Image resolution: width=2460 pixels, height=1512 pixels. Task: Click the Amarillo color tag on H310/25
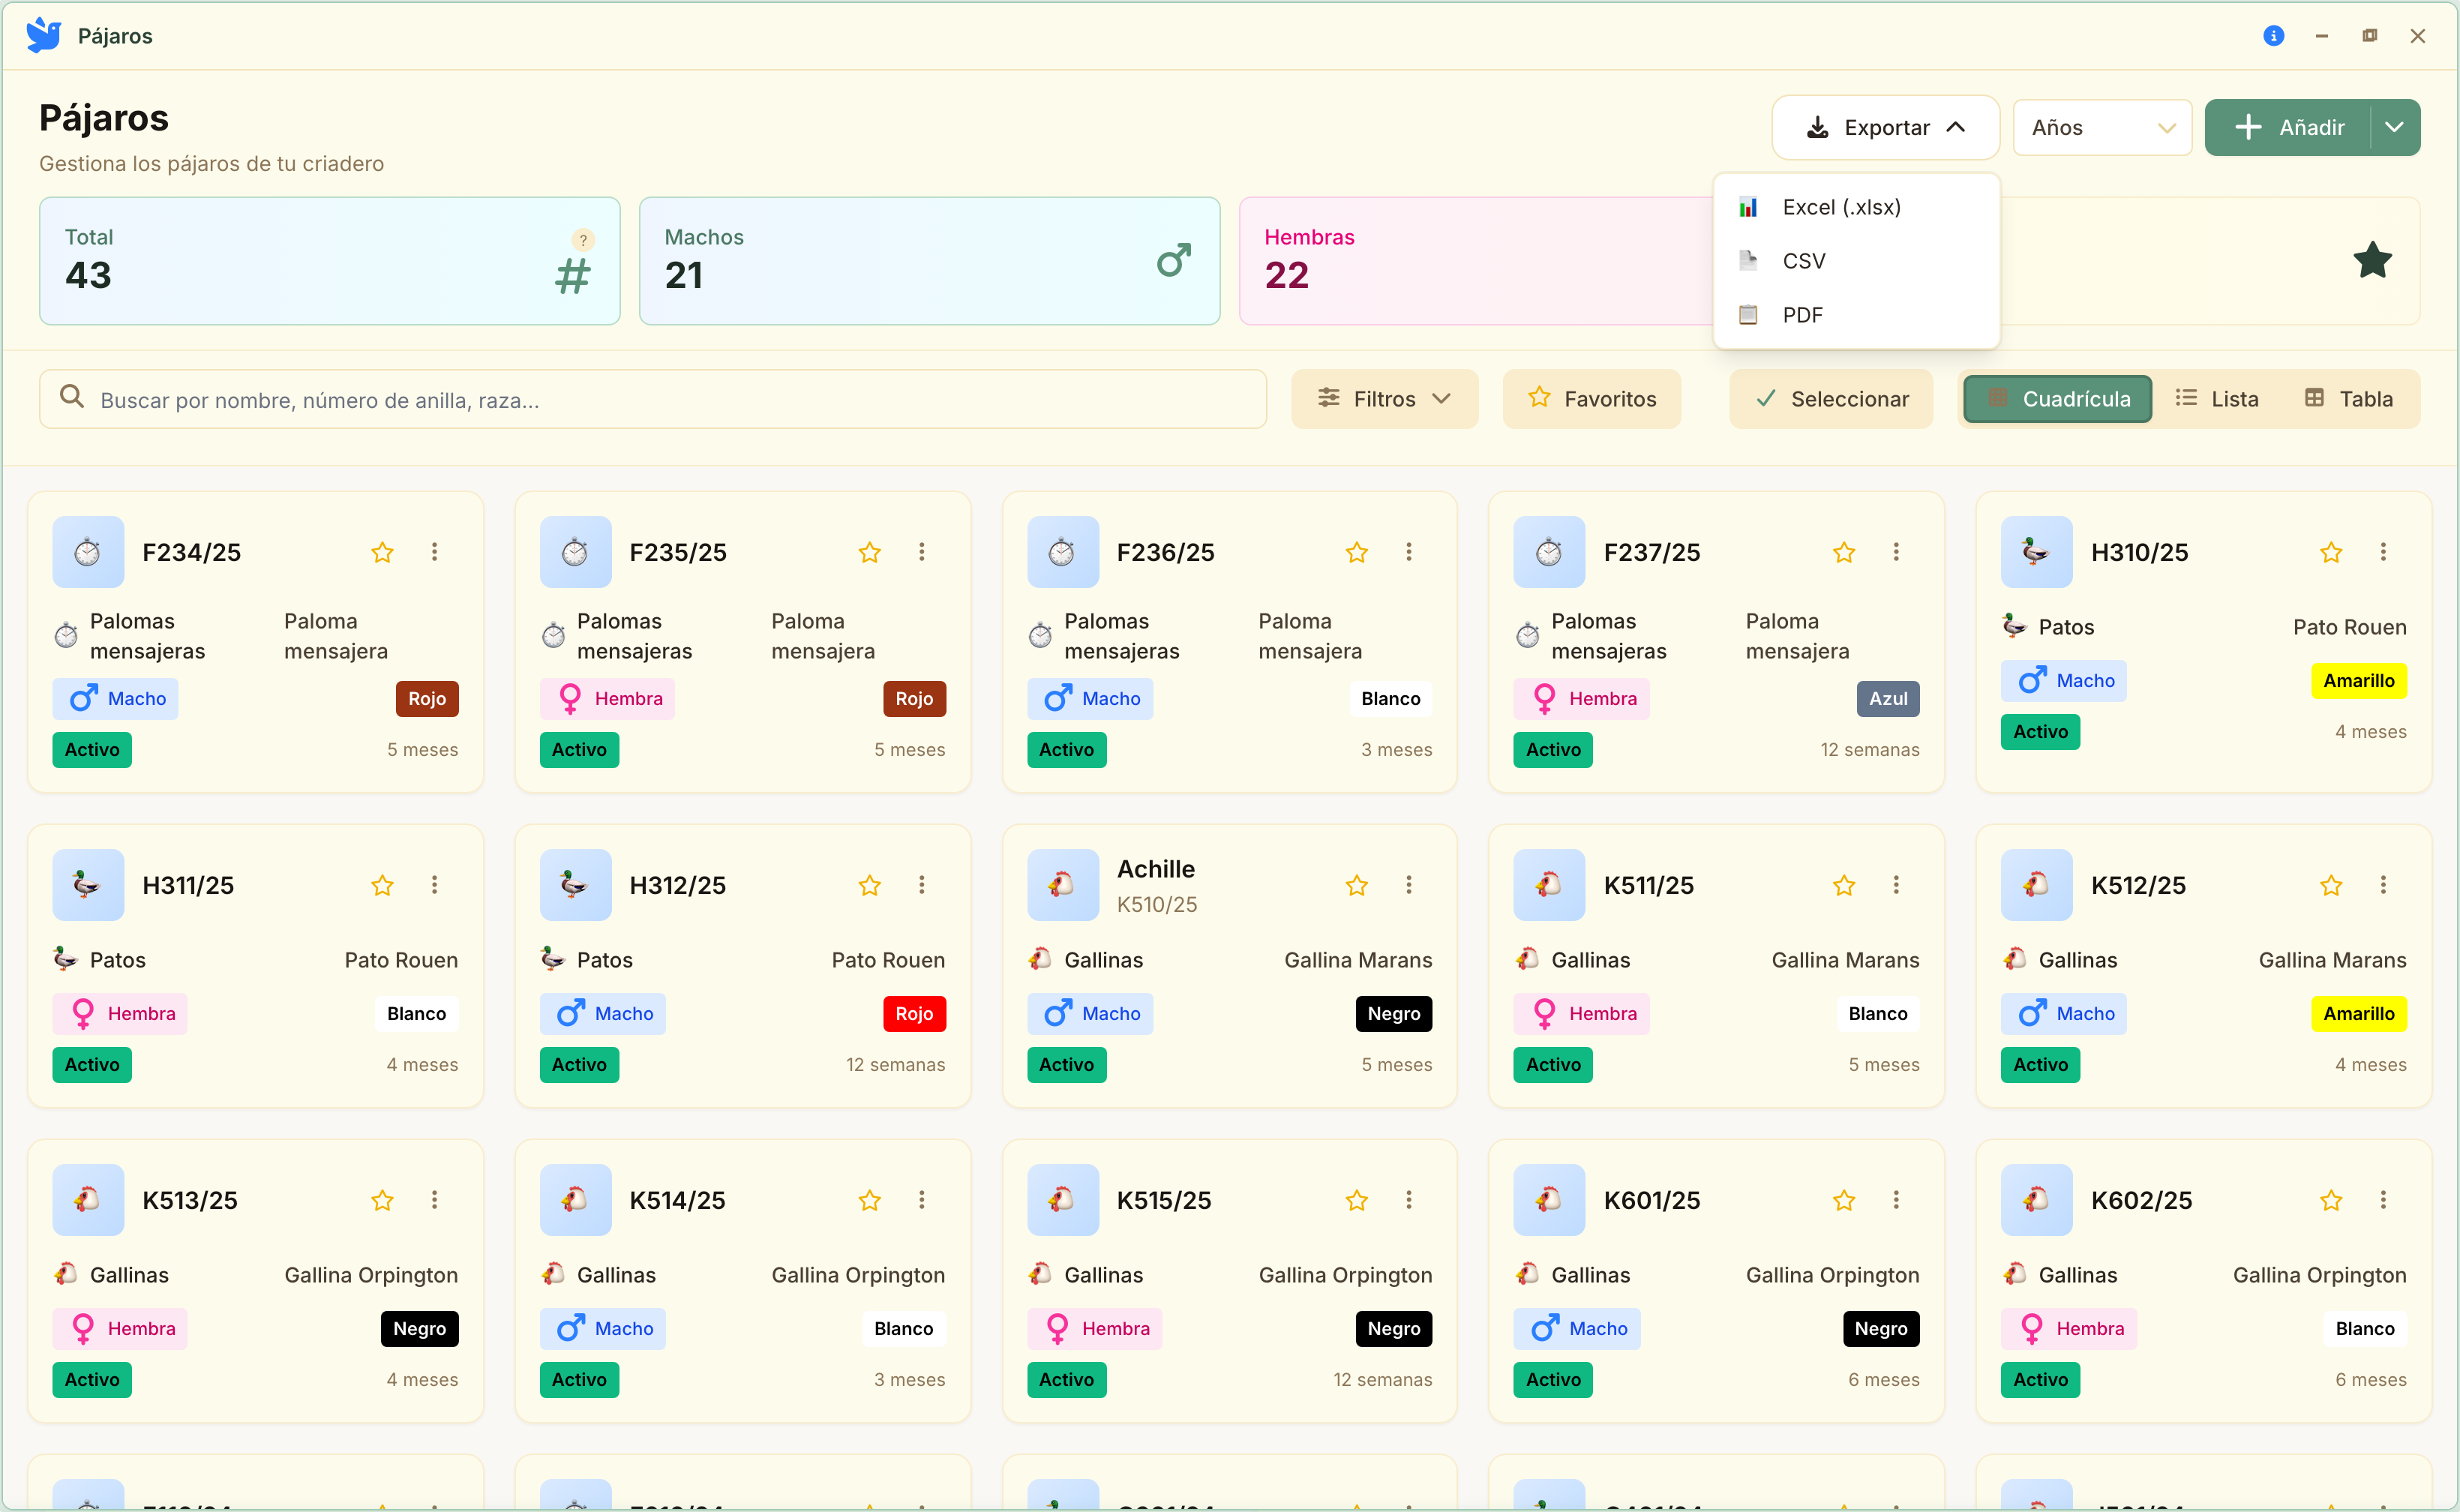(2358, 681)
